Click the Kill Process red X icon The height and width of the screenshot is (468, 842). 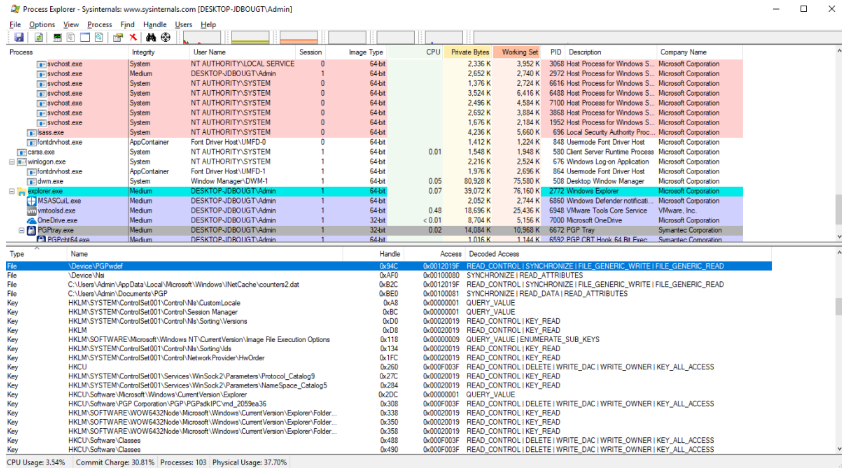[x=133, y=37]
